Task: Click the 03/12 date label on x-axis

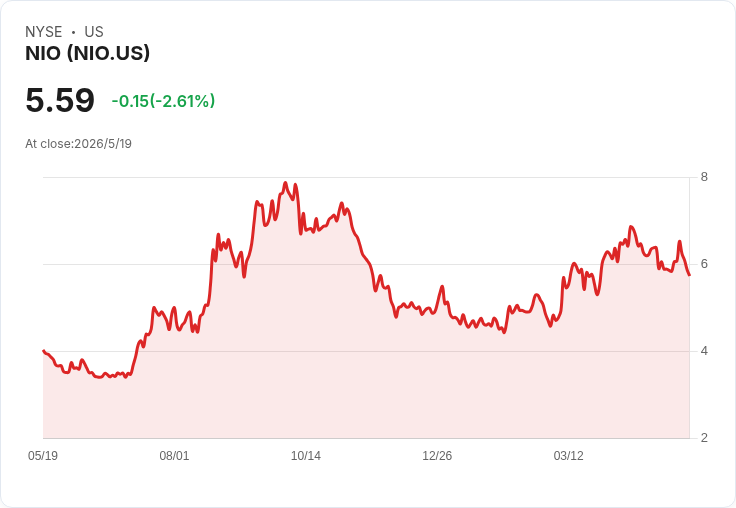Action: coord(568,455)
